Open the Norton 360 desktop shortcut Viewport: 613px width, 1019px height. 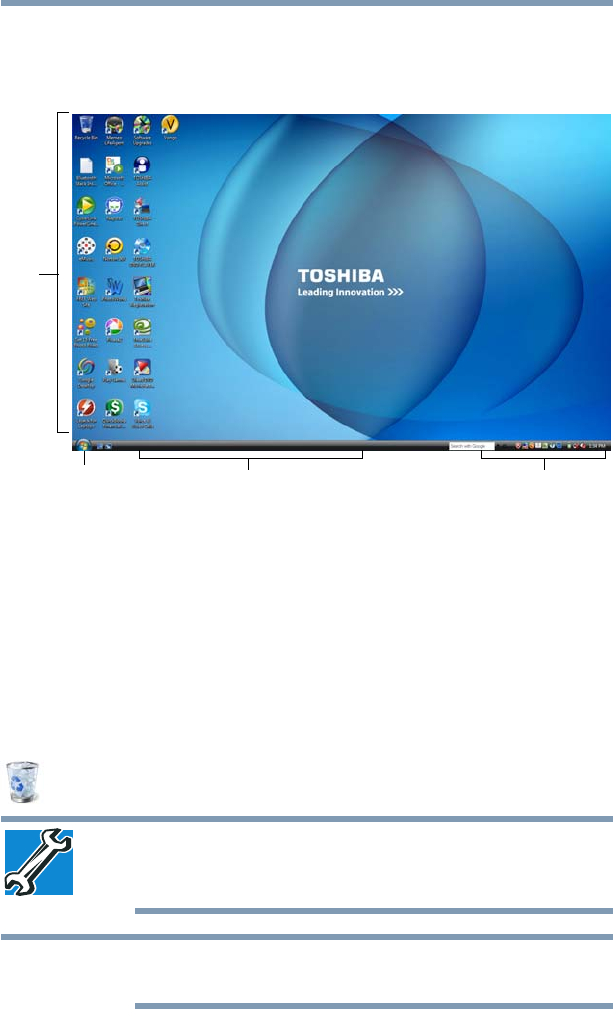(114, 250)
